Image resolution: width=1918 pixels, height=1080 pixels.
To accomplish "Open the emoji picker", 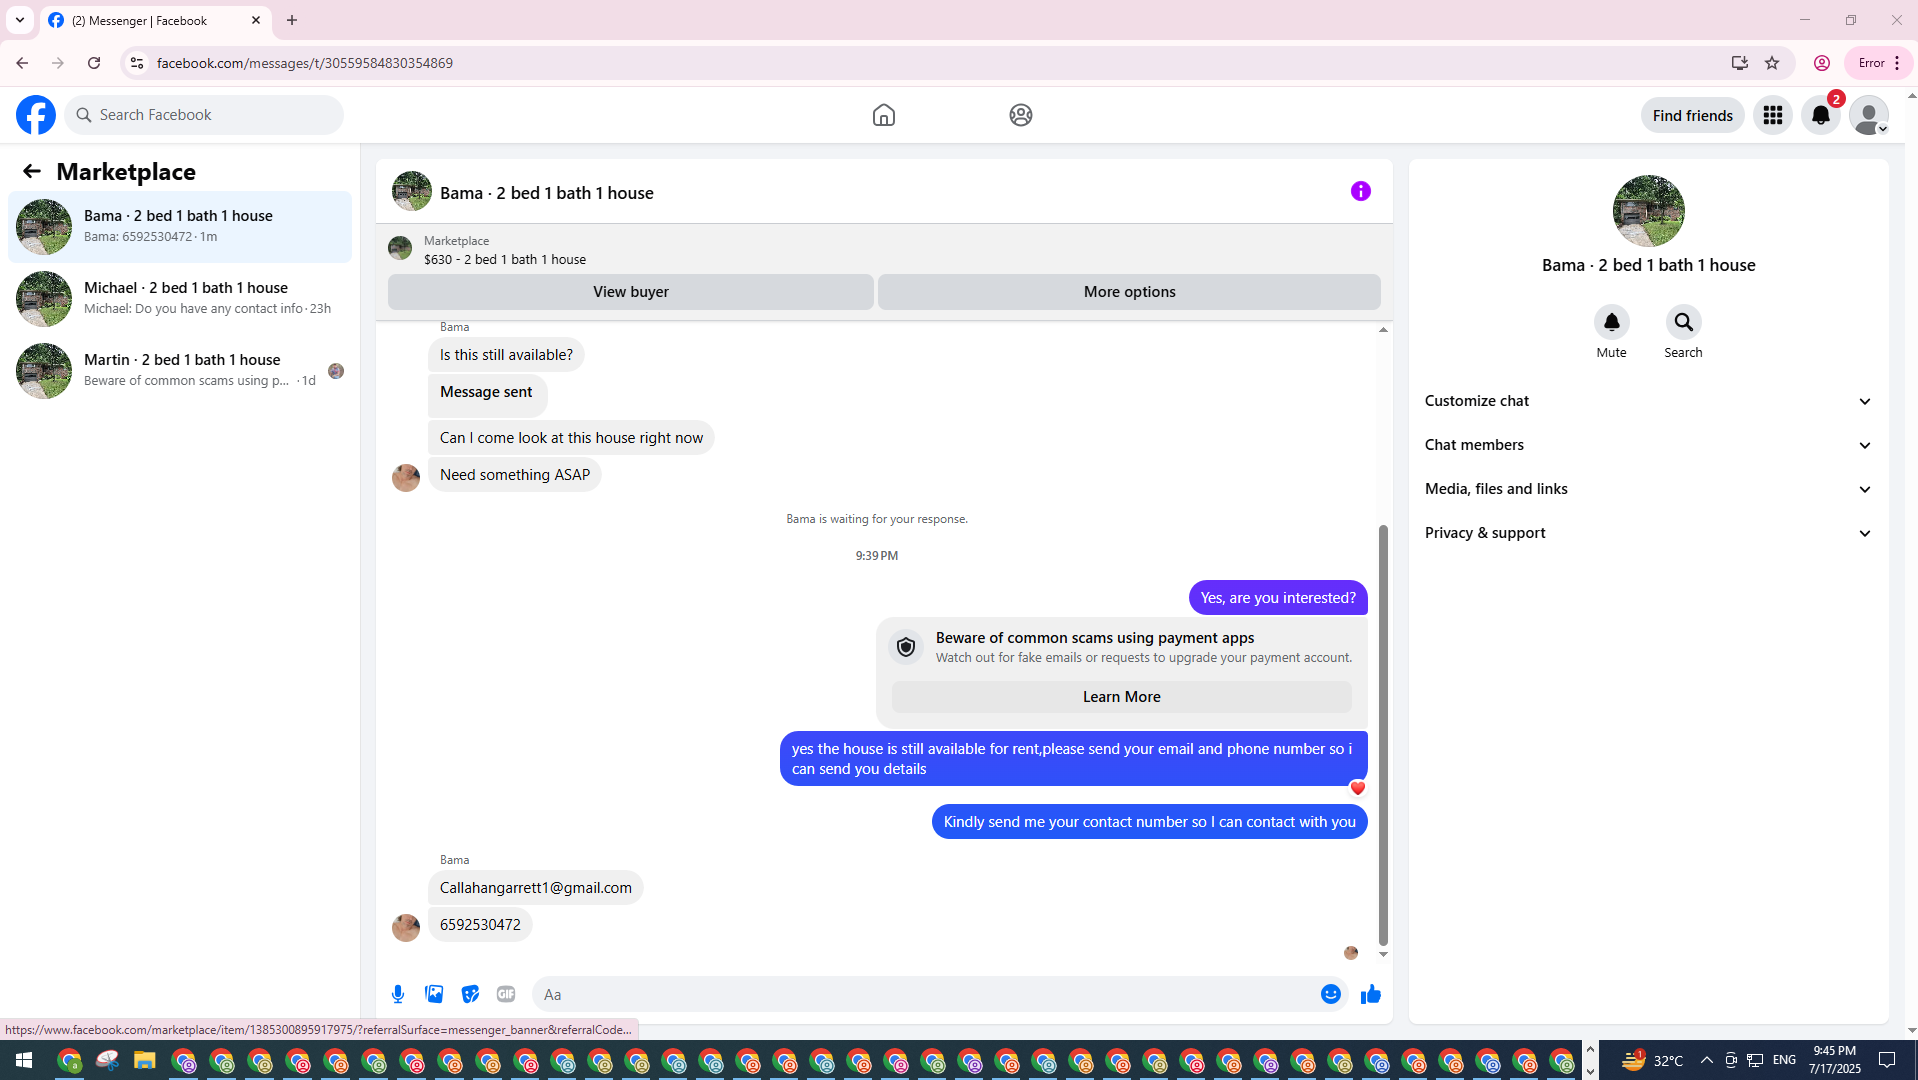I will [1330, 994].
